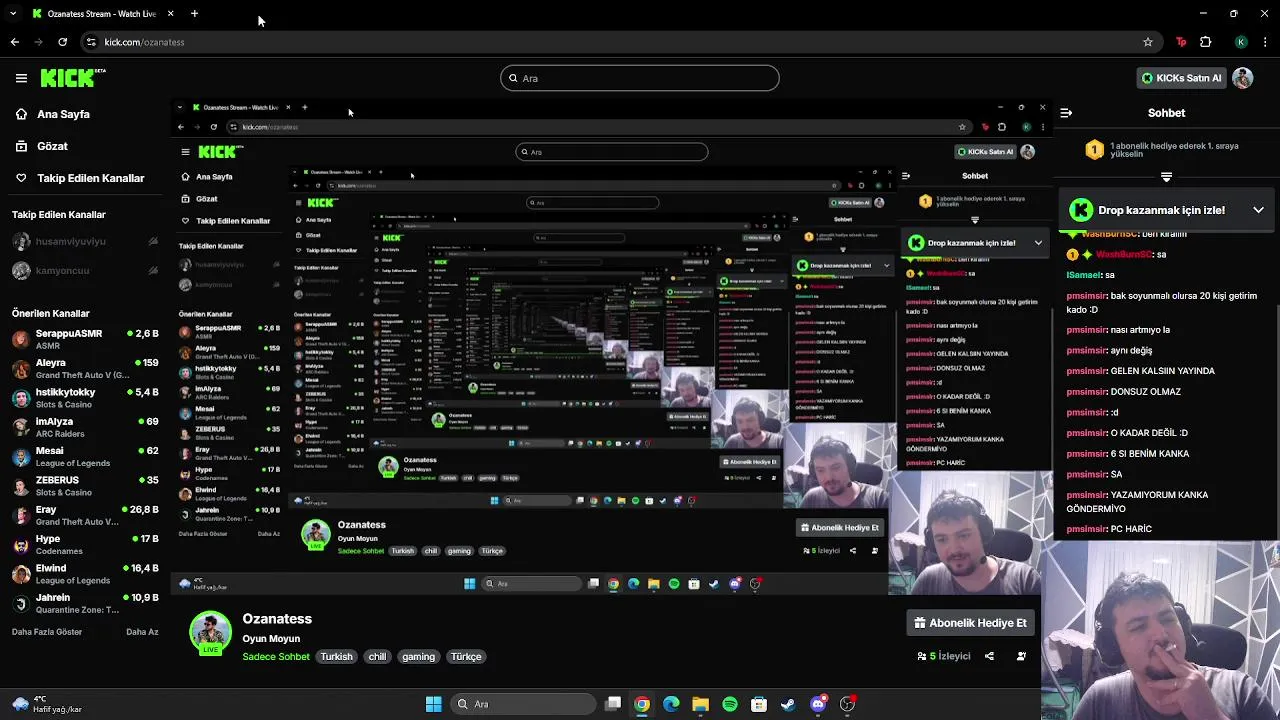Viewport: 1280px width, 720px height.
Task: Select the chill stream tag
Action: click(377, 657)
